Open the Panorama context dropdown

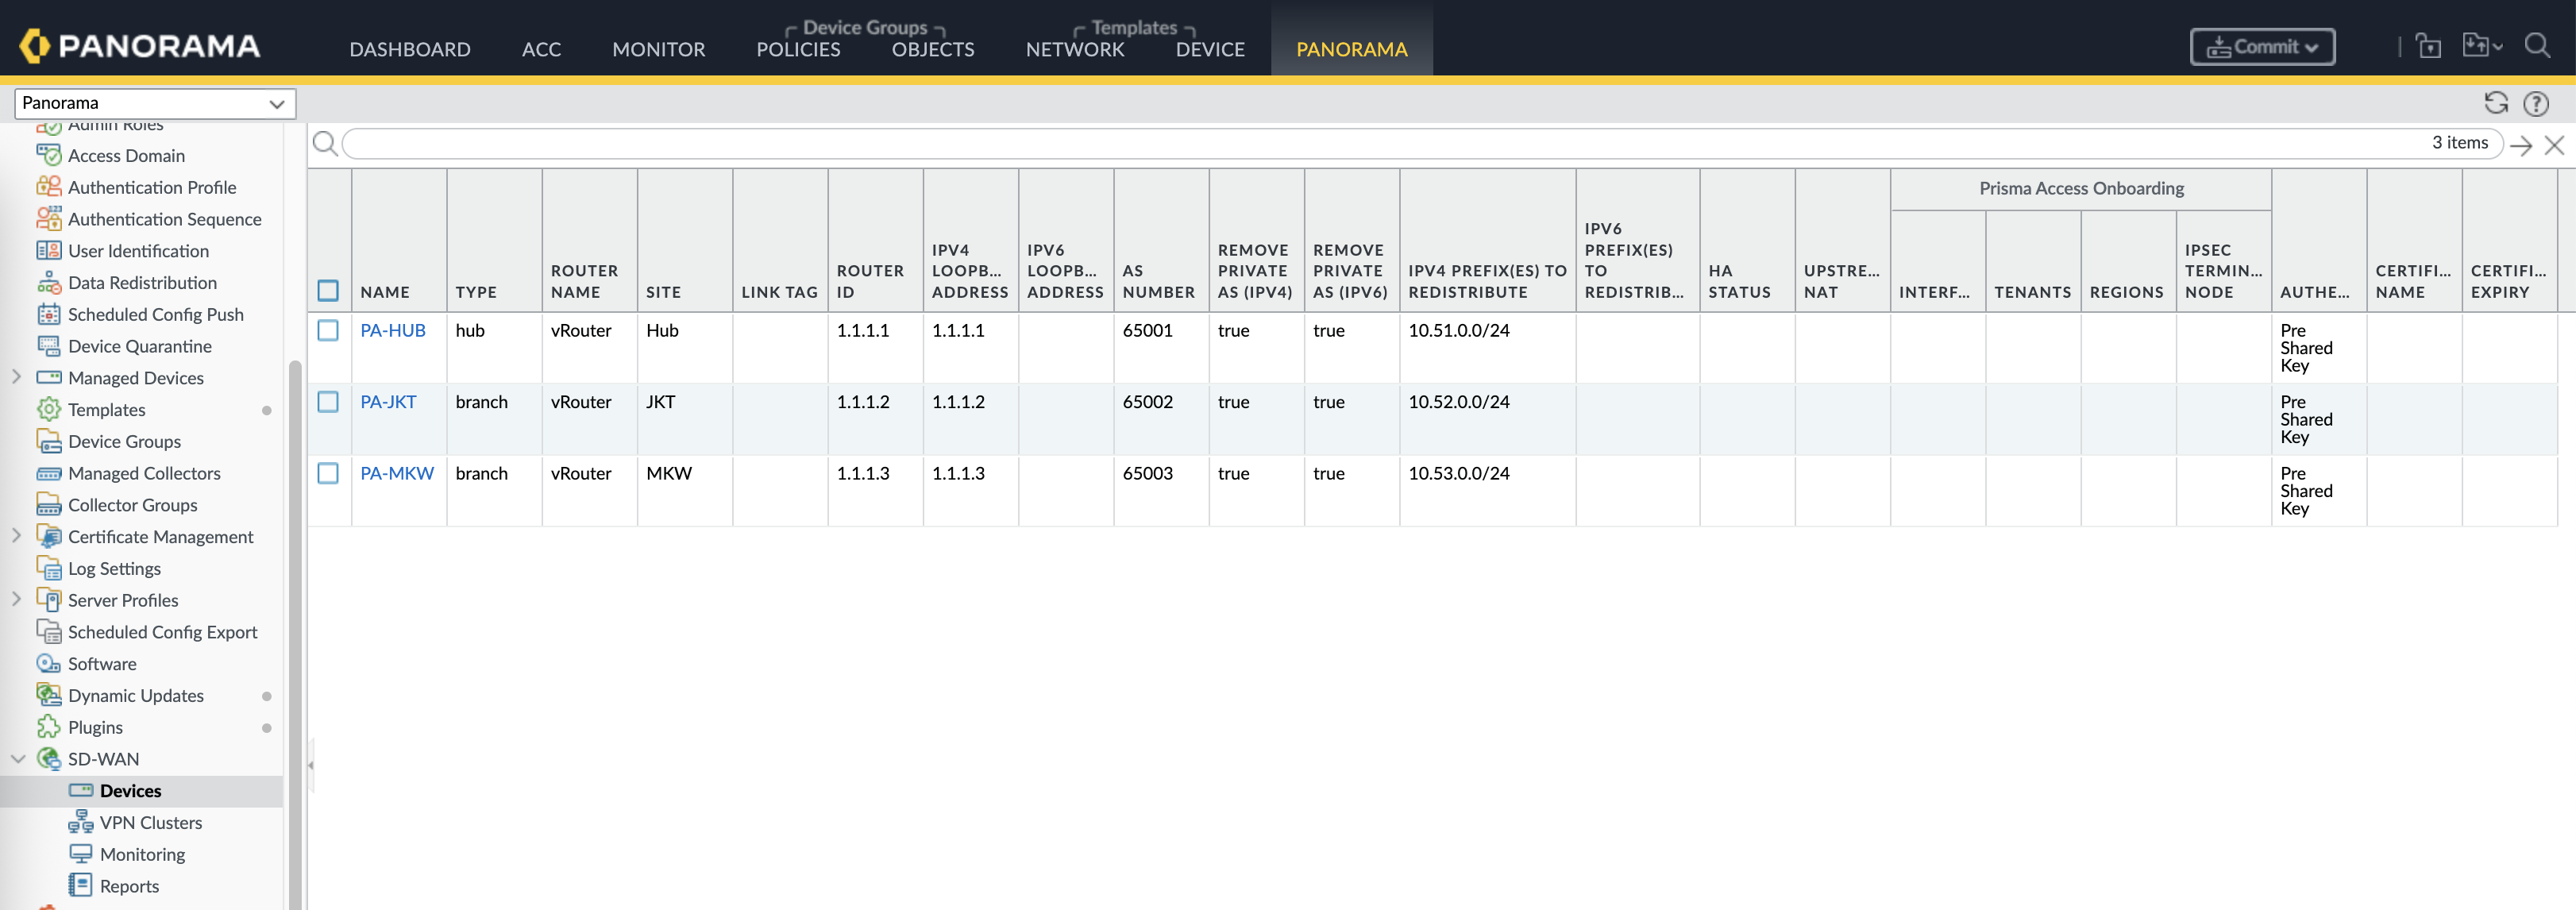point(155,103)
